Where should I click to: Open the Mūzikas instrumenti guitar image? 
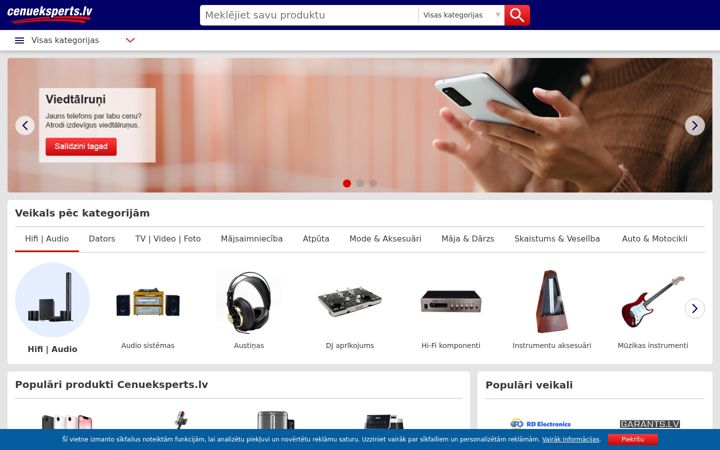click(652, 302)
